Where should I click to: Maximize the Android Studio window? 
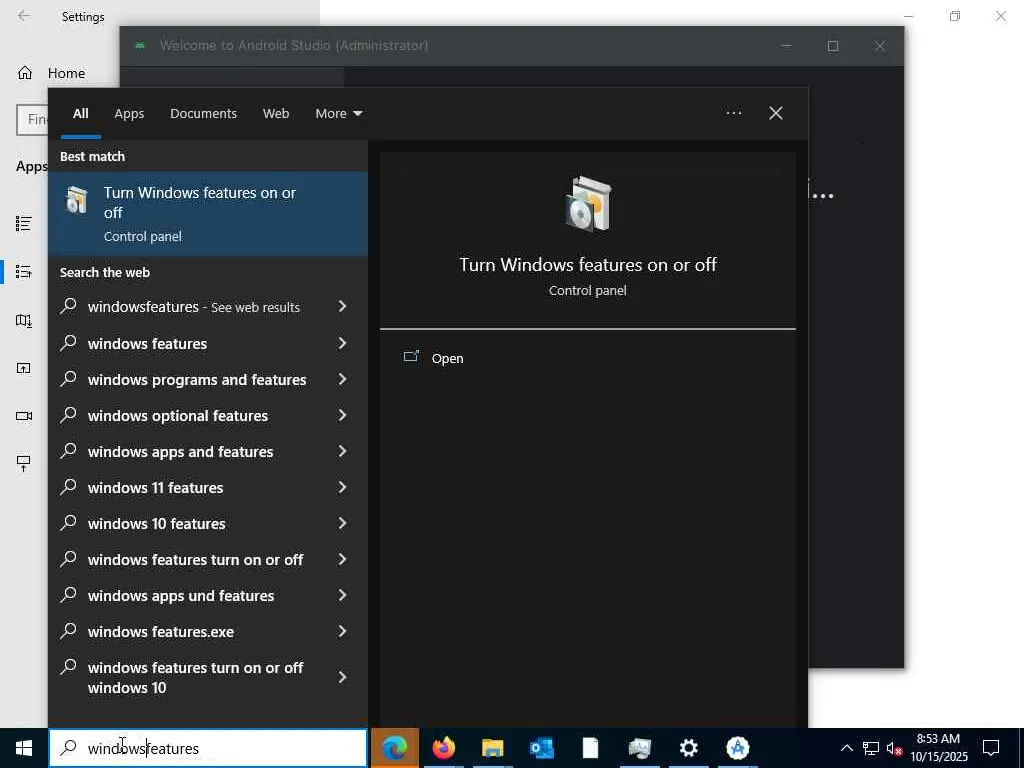833,46
